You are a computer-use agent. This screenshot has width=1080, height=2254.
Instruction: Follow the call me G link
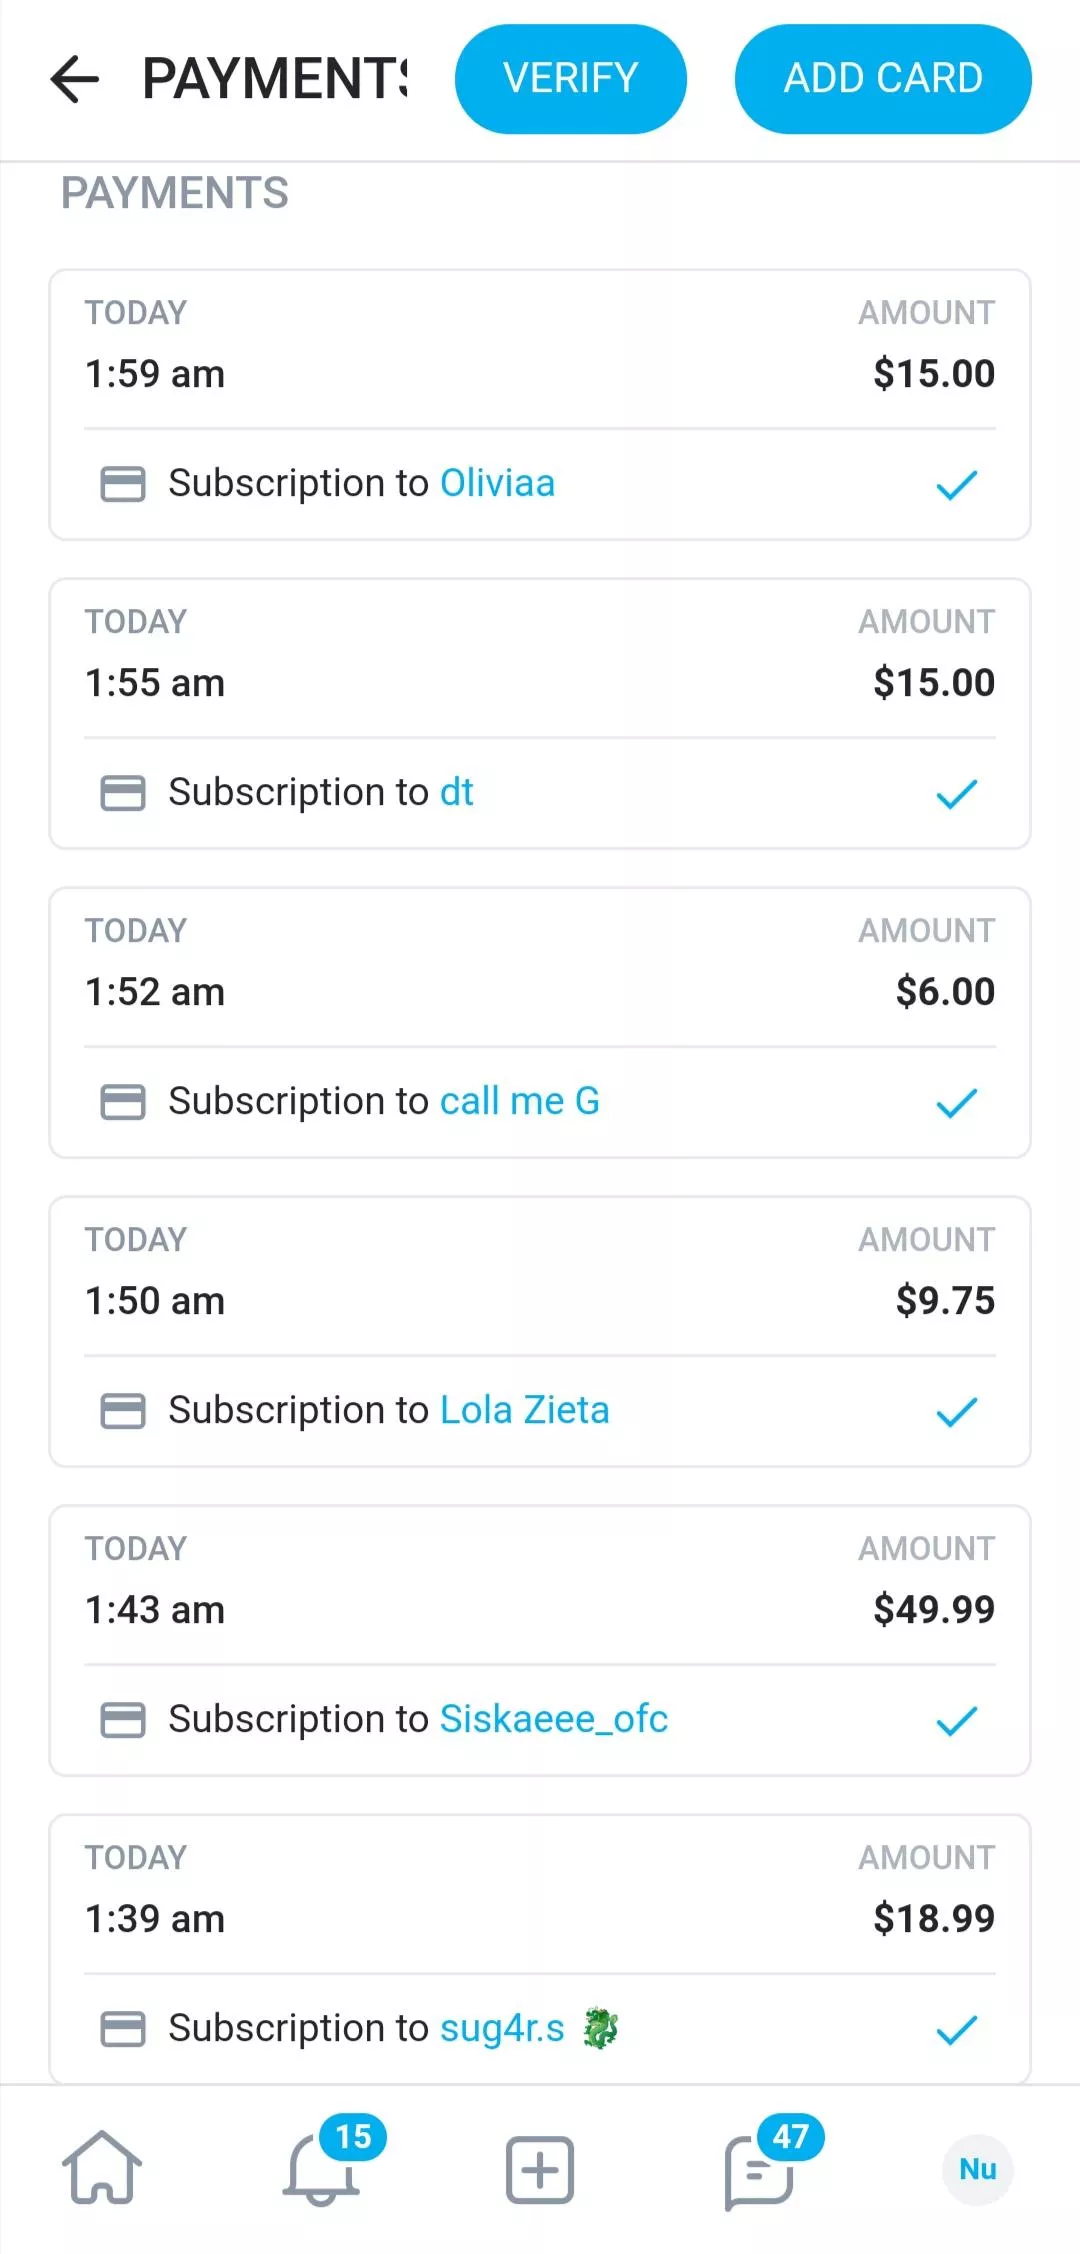click(x=519, y=1101)
